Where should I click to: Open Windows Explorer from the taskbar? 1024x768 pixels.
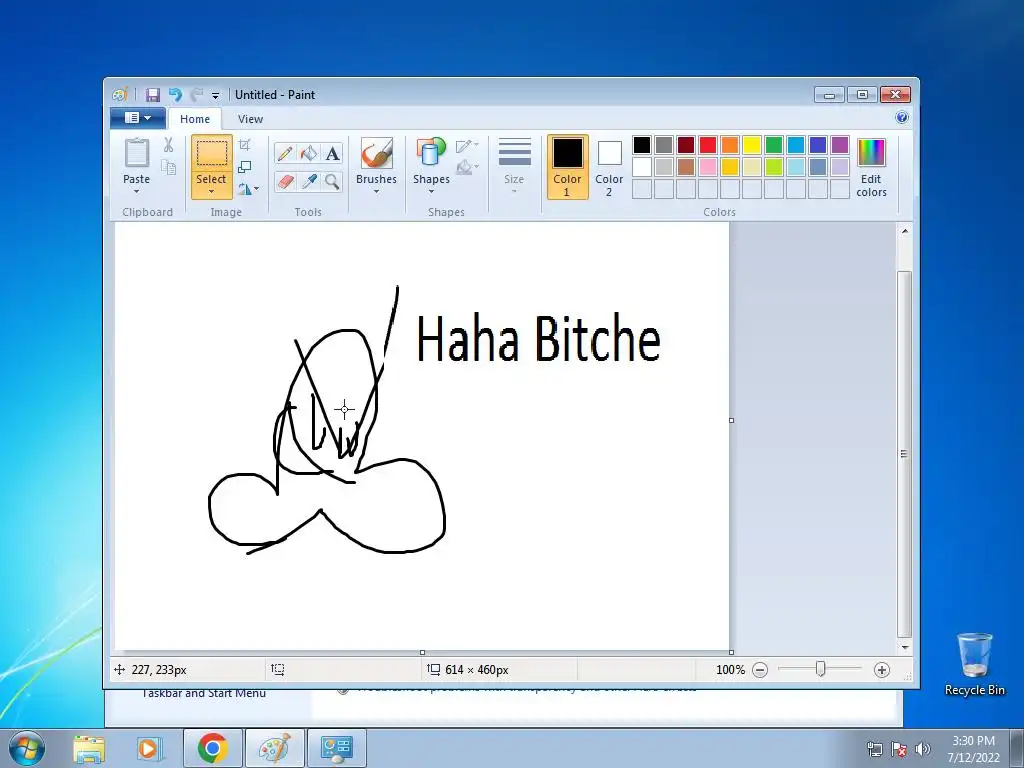click(x=89, y=748)
